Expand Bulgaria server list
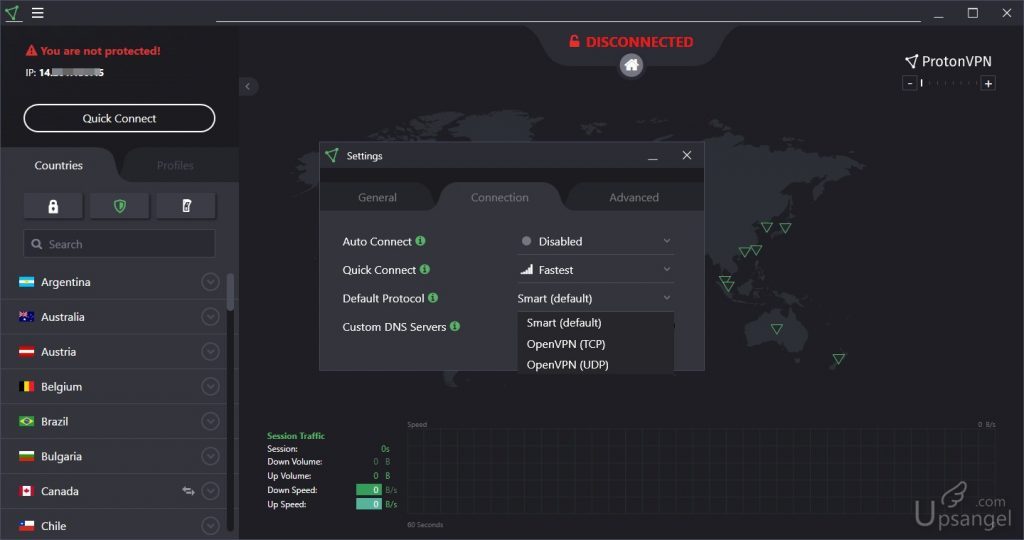The image size is (1024, 540). (210, 456)
